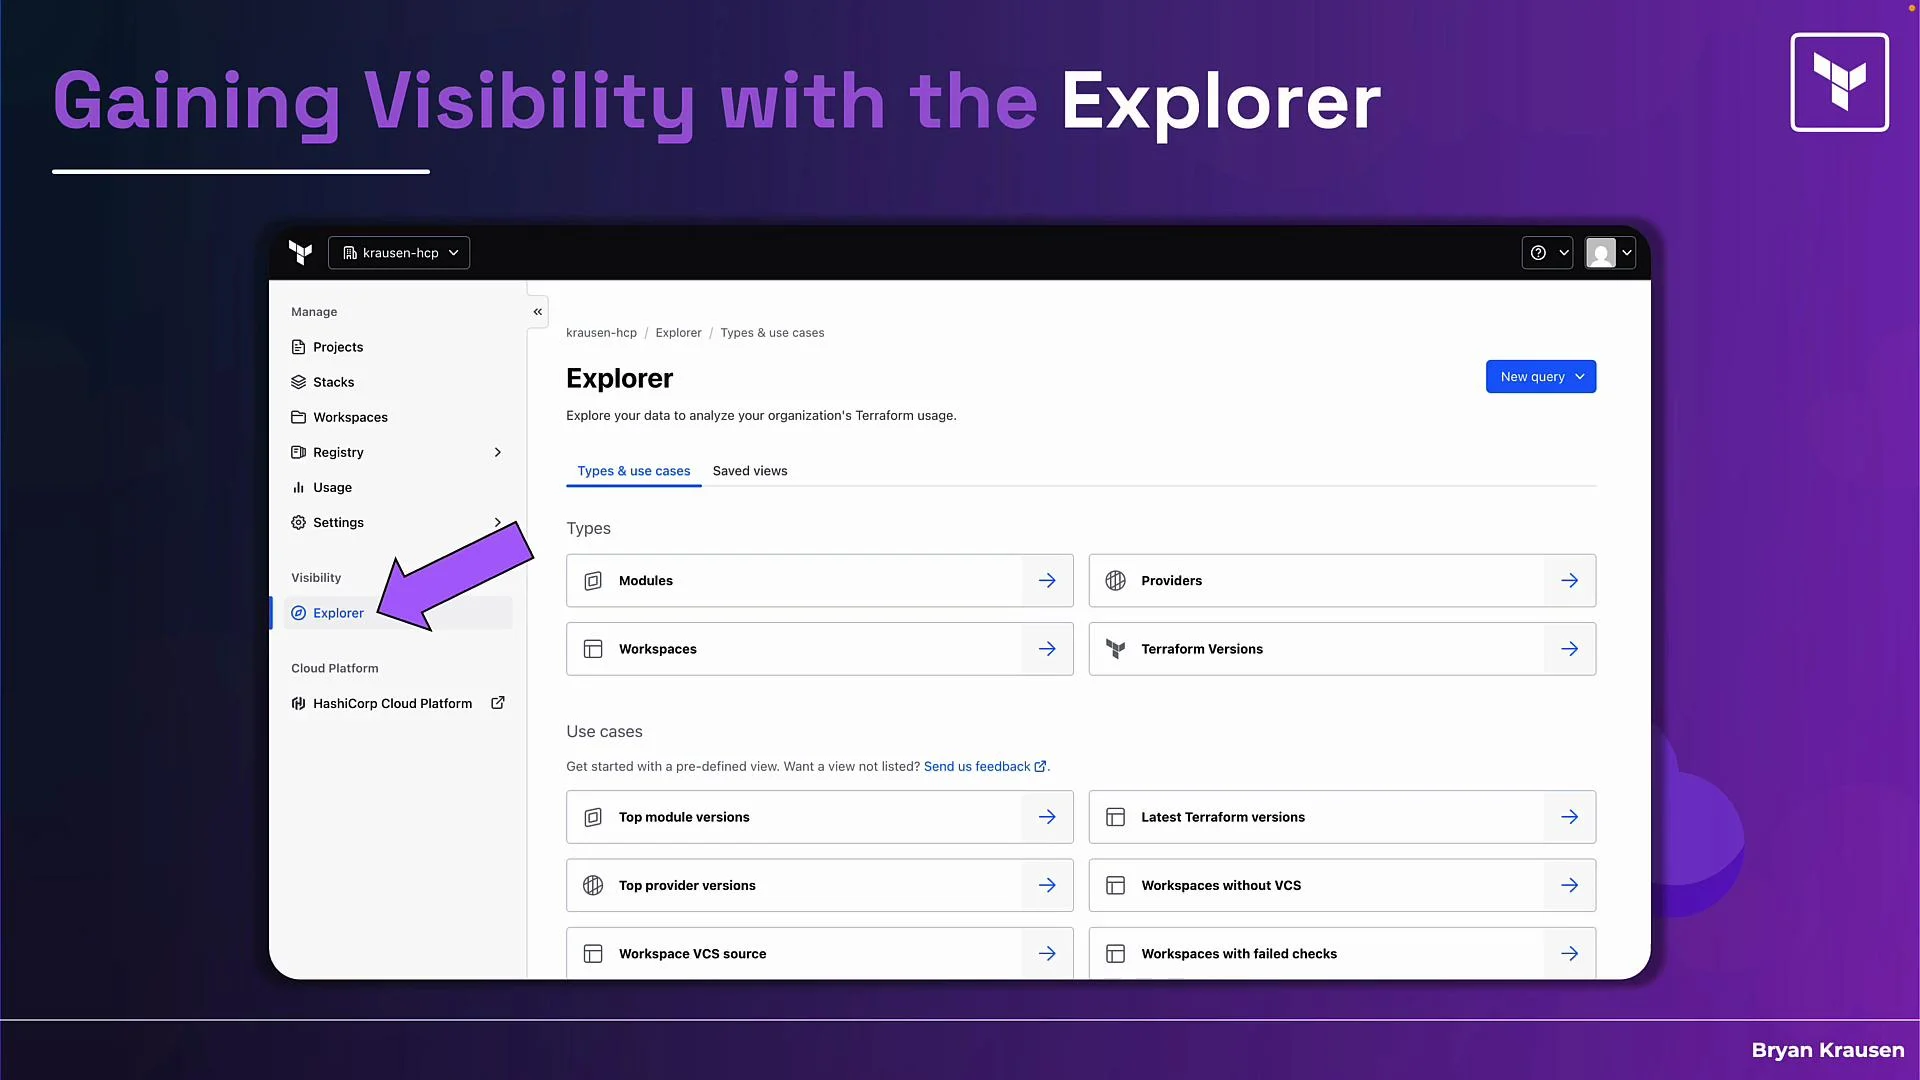Open Providers type via arrow

tap(1569, 581)
